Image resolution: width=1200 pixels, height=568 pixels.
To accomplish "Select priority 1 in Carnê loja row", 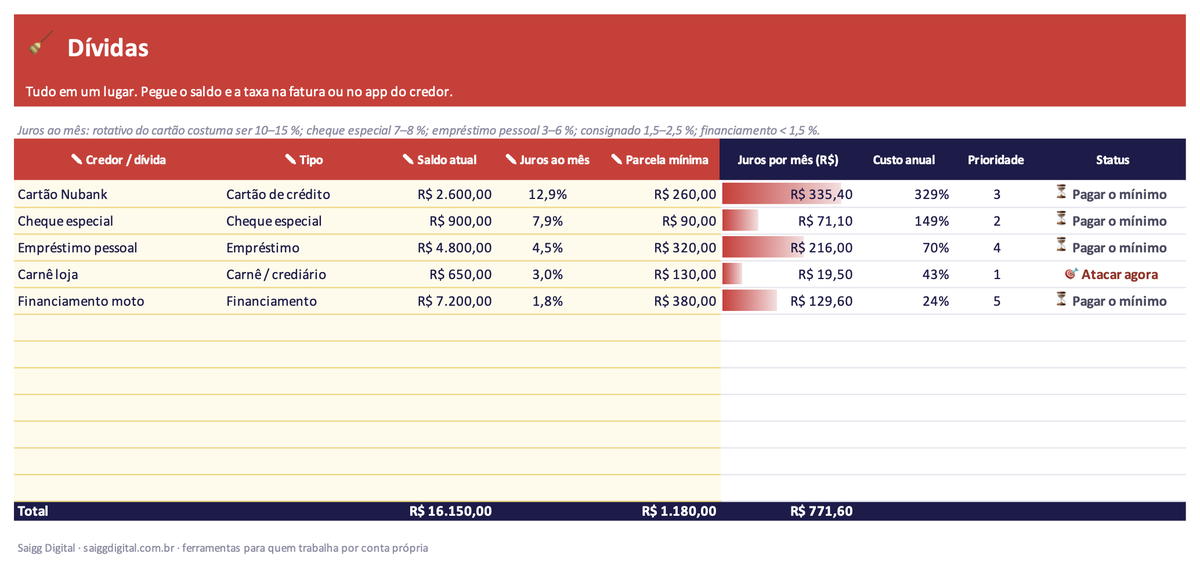I will pos(997,274).
